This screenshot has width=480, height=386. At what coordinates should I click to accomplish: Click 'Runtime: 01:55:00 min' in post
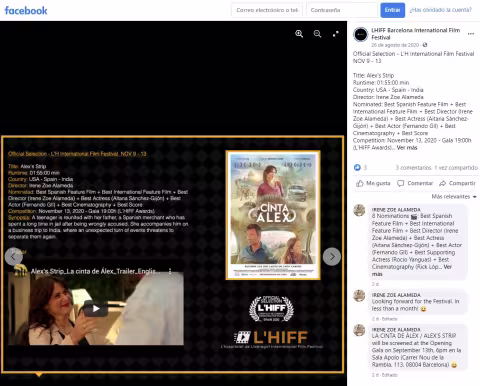pyautogui.click(x=381, y=82)
